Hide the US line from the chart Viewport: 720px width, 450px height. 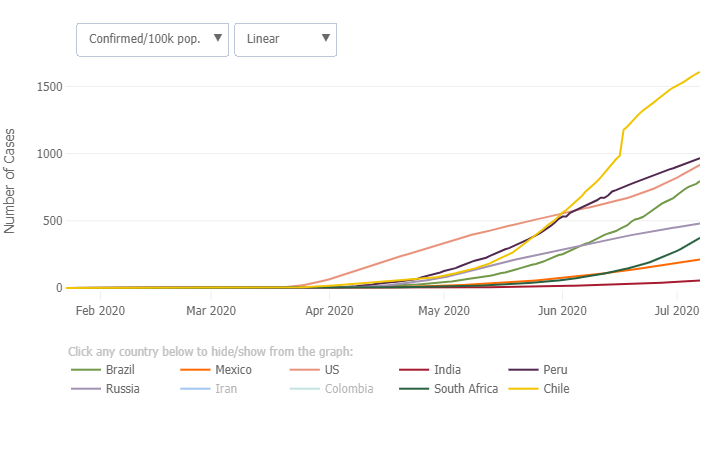[331, 370]
